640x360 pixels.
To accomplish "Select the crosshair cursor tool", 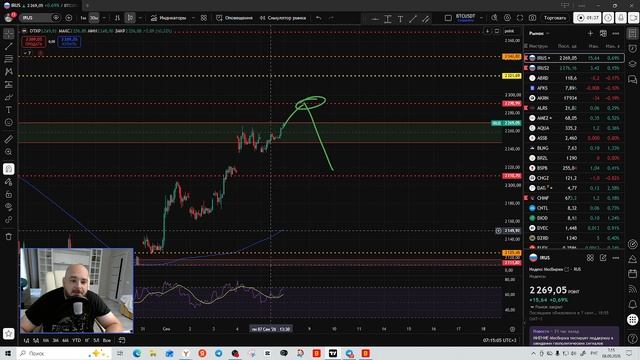I will (x=9, y=34).
